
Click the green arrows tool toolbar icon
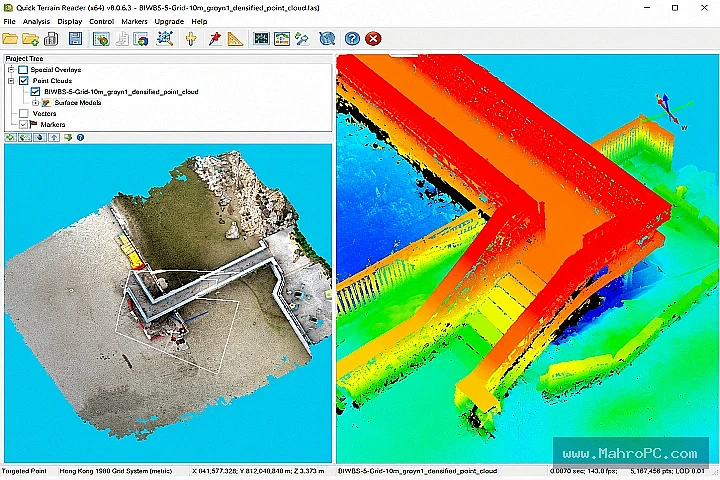click(x=302, y=39)
